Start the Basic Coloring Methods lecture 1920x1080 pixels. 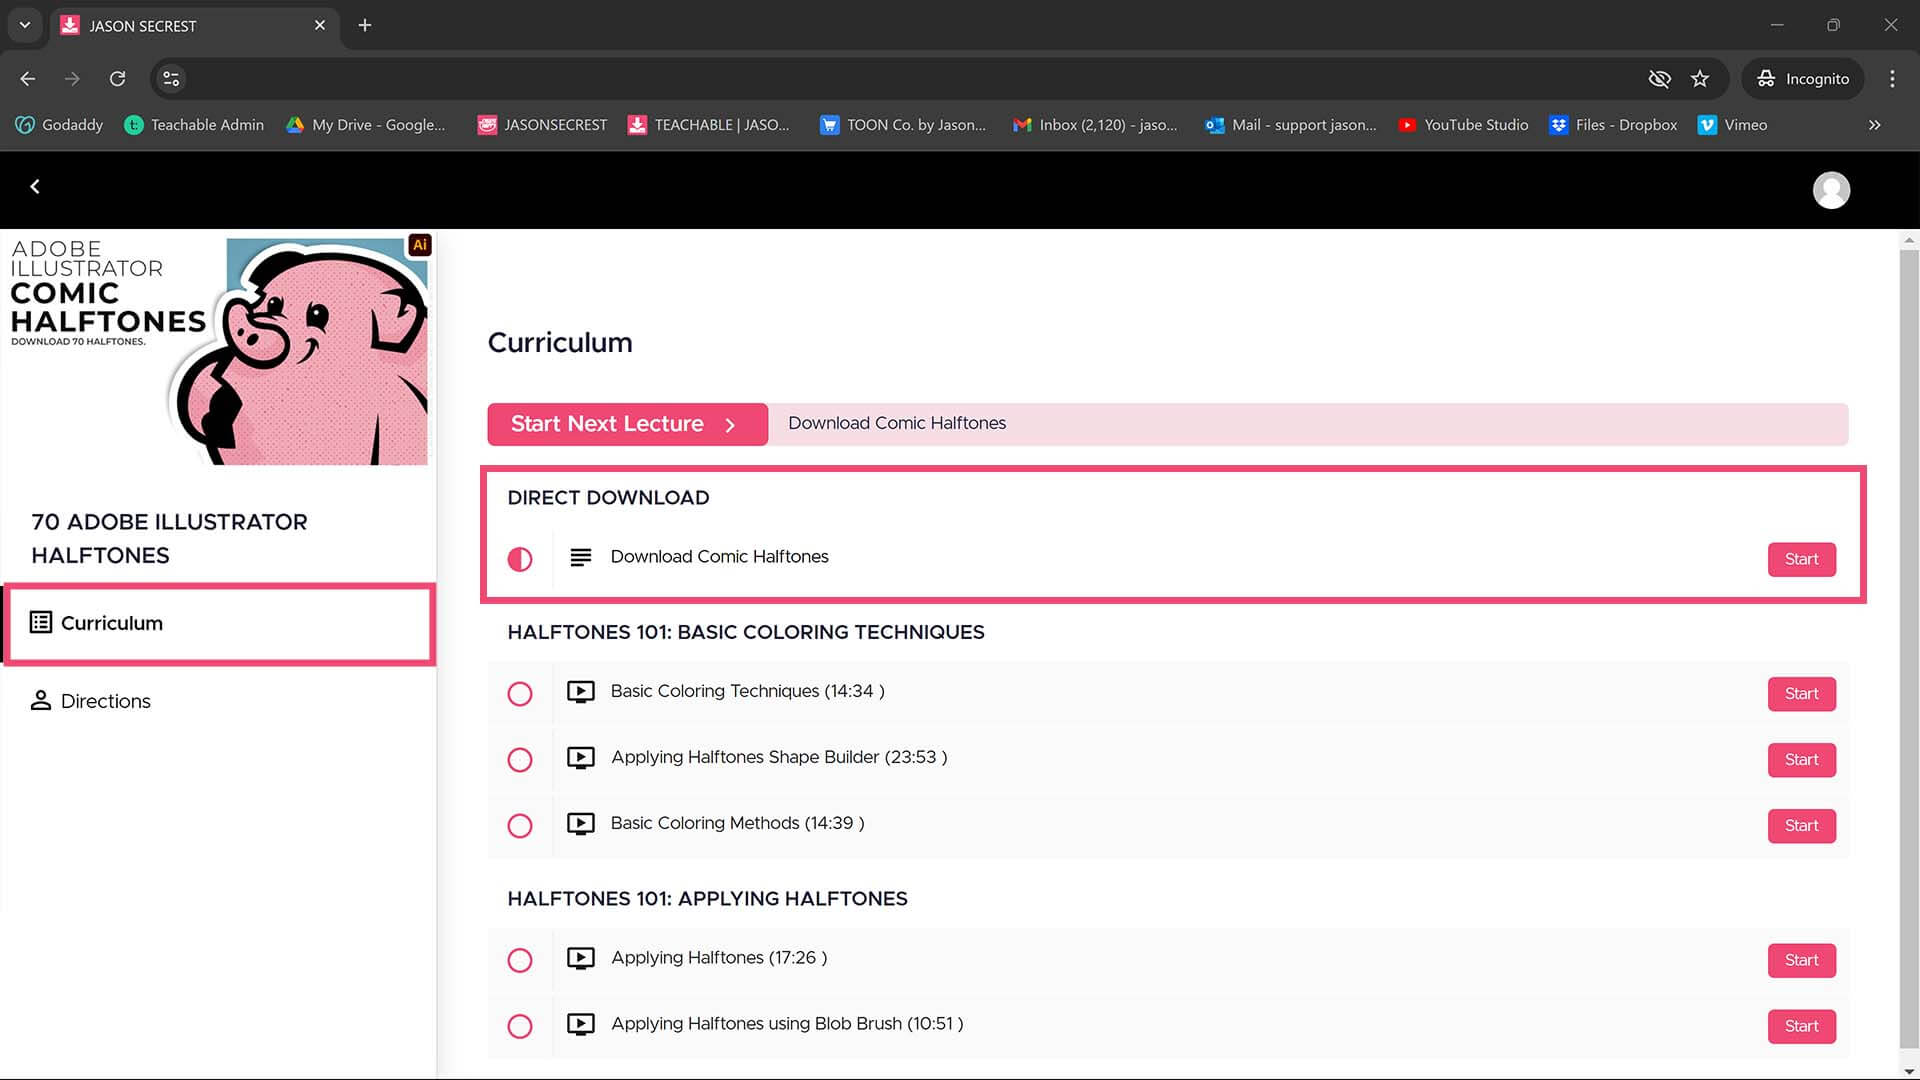tap(1801, 826)
